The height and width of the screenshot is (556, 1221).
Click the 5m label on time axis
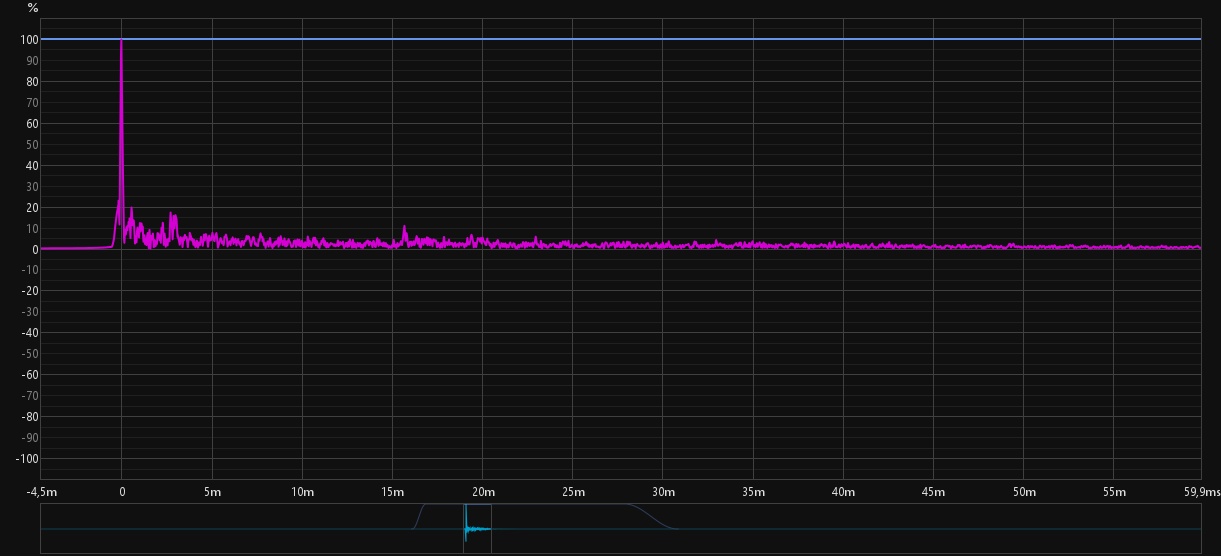pyautogui.click(x=211, y=492)
